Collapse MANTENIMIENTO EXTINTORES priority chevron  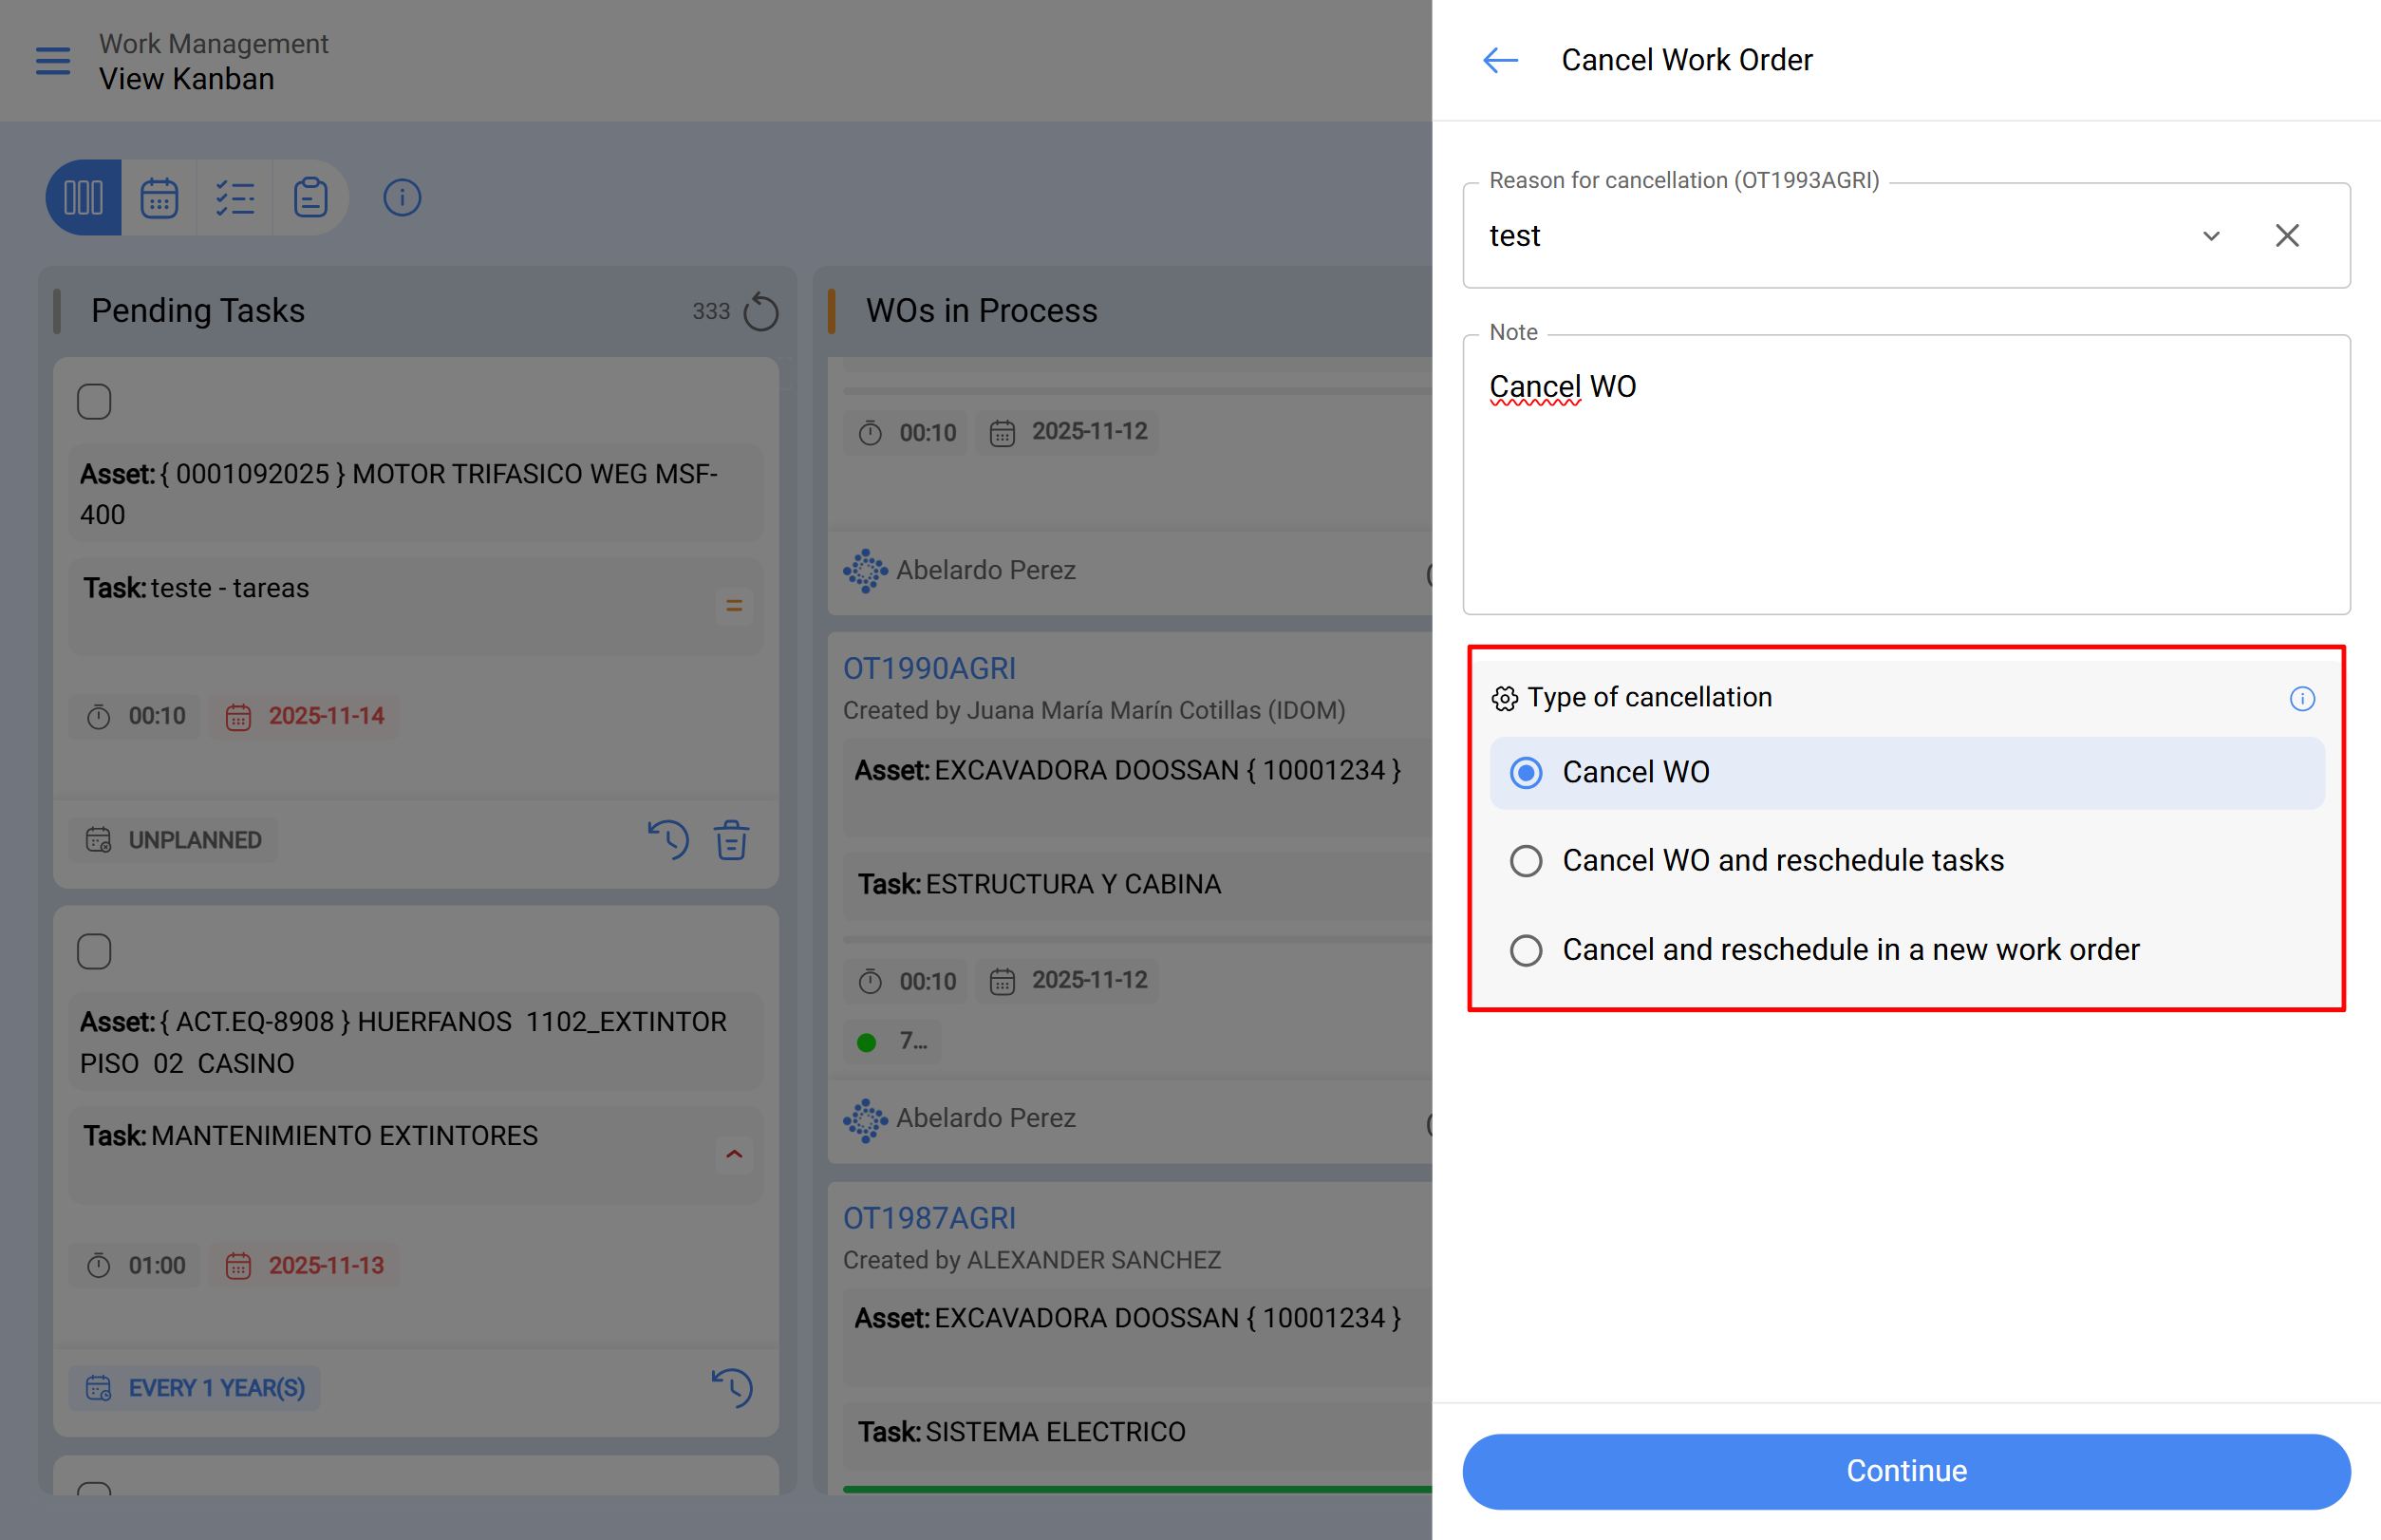[x=734, y=1155]
